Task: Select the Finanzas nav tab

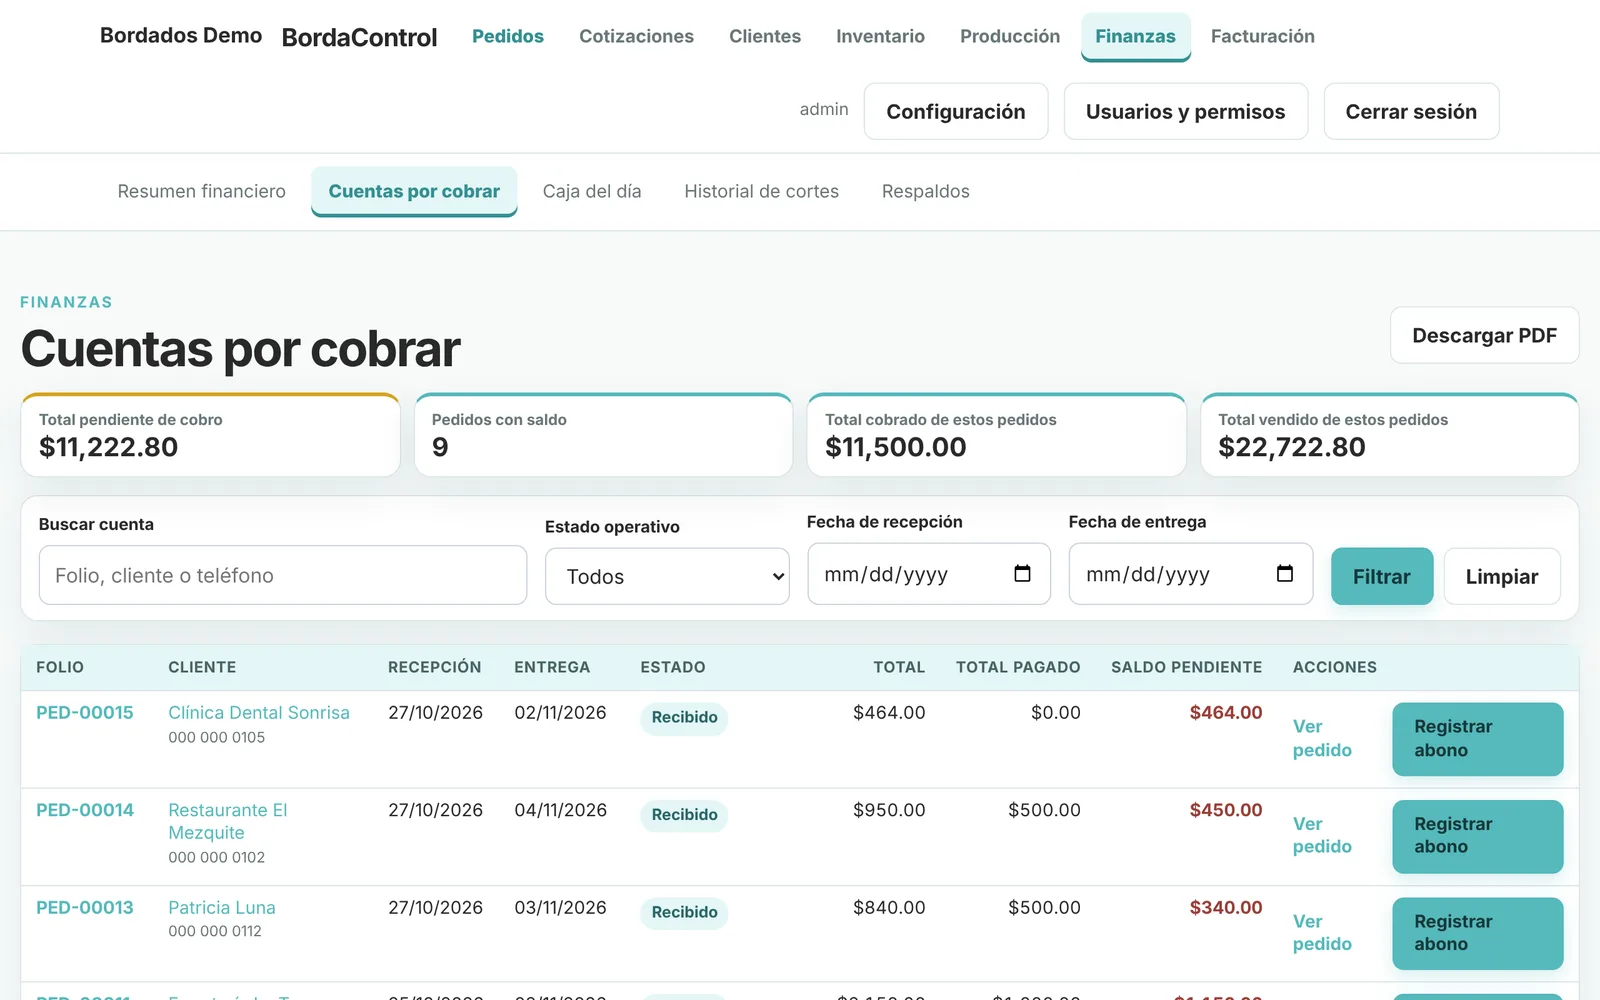Action: click(1135, 37)
